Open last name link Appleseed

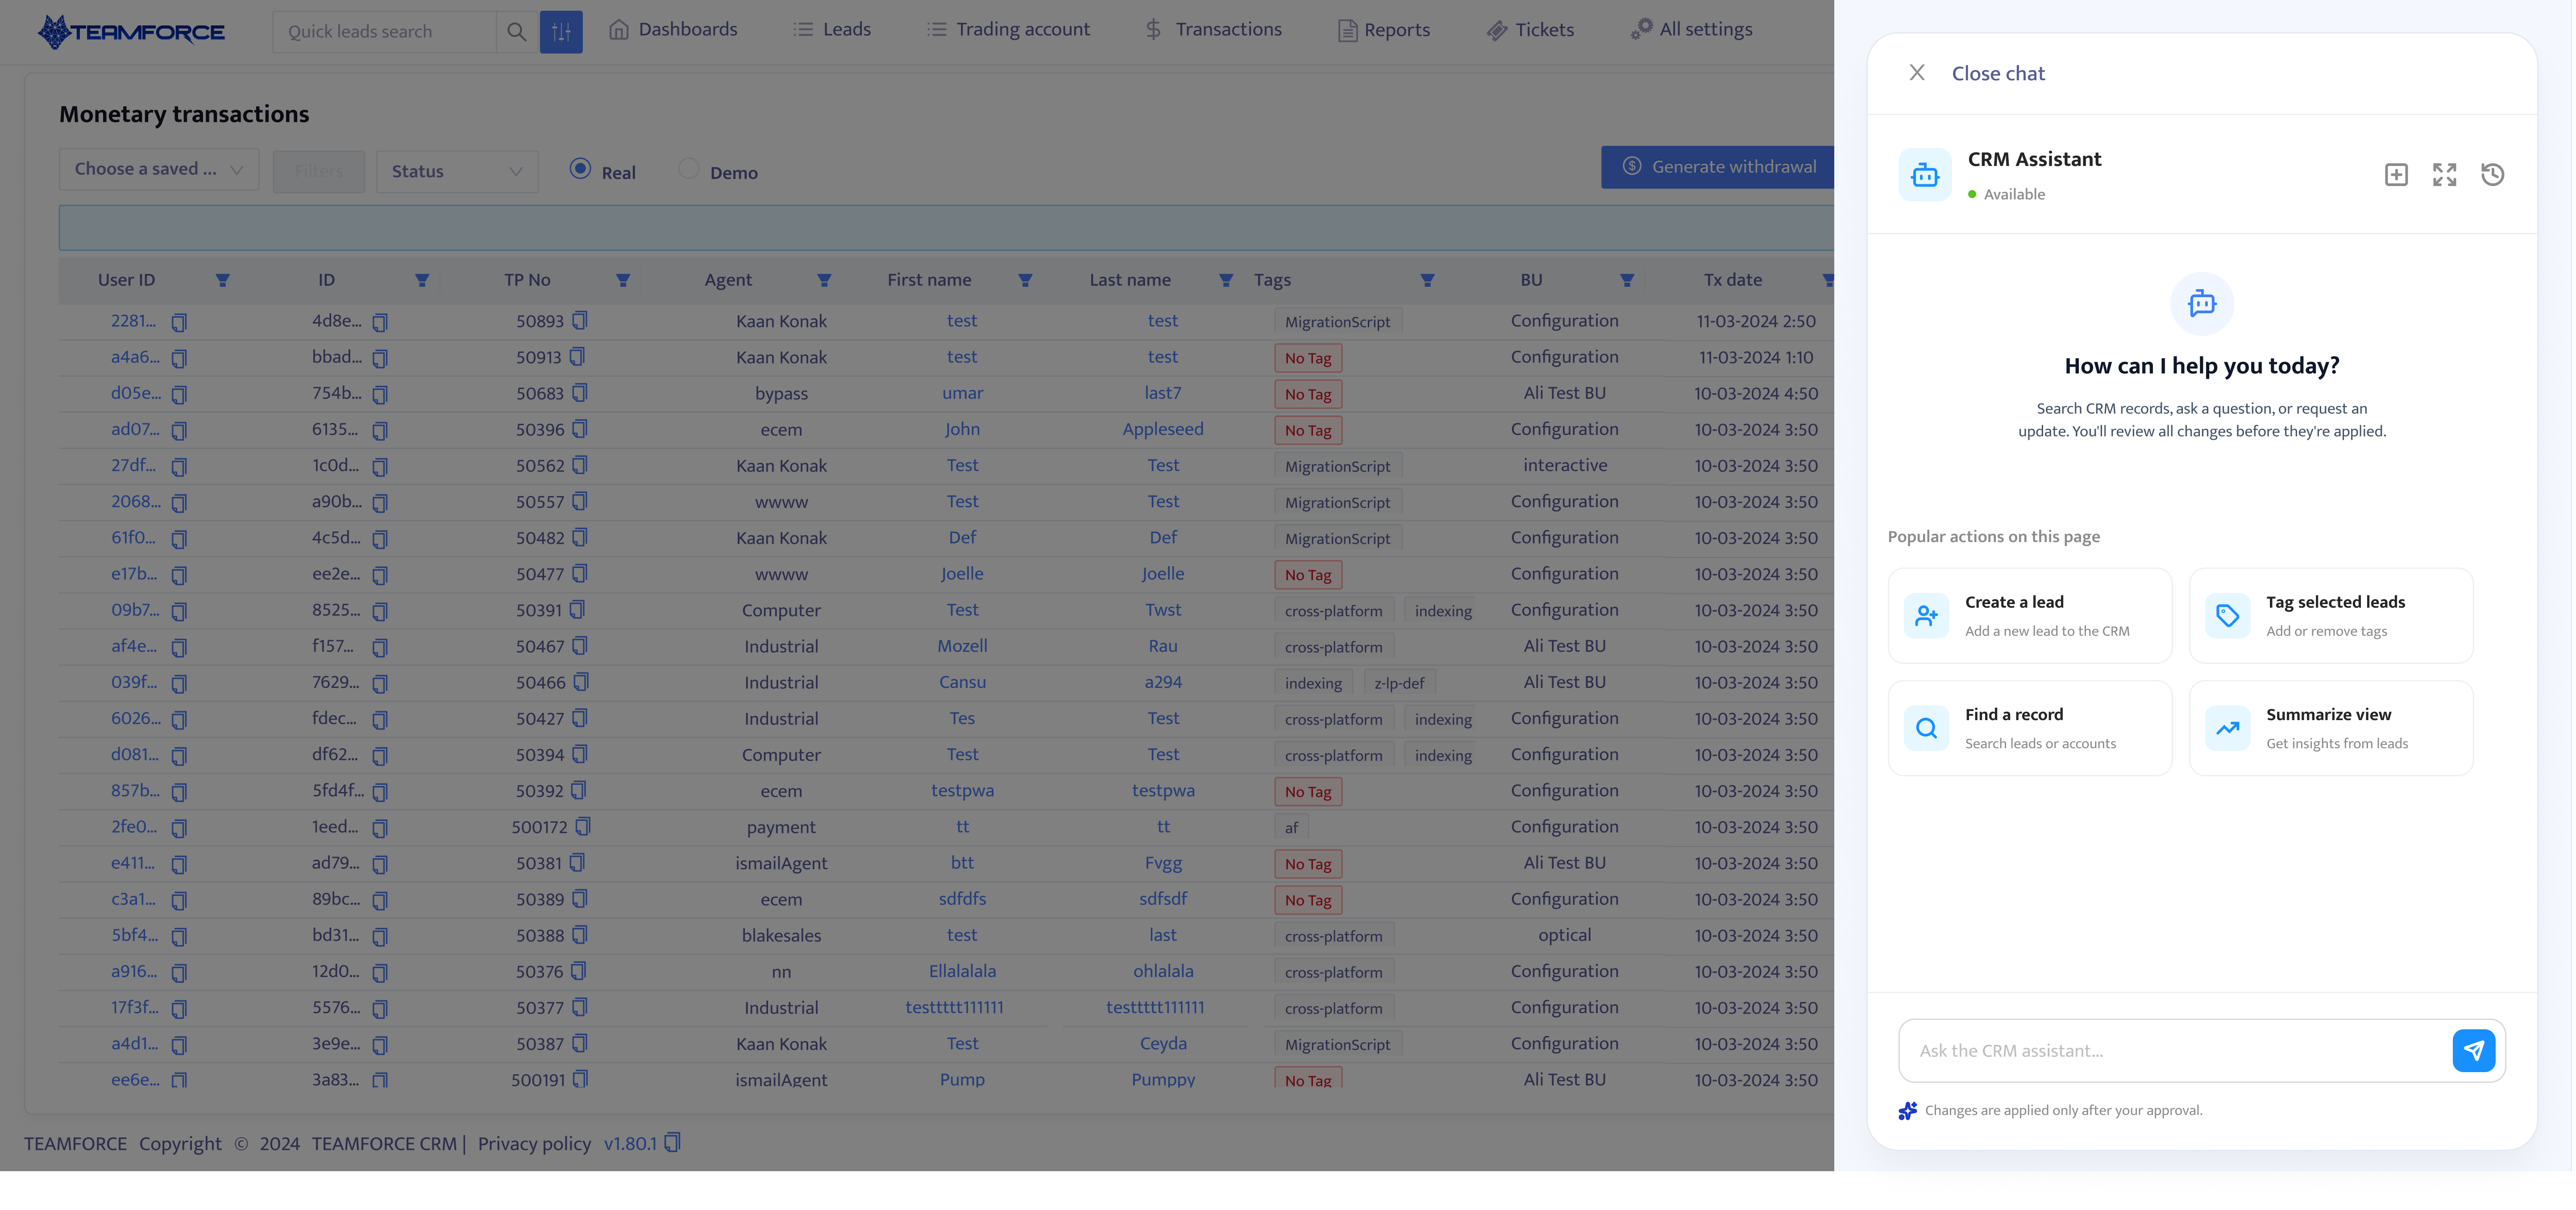point(1163,430)
